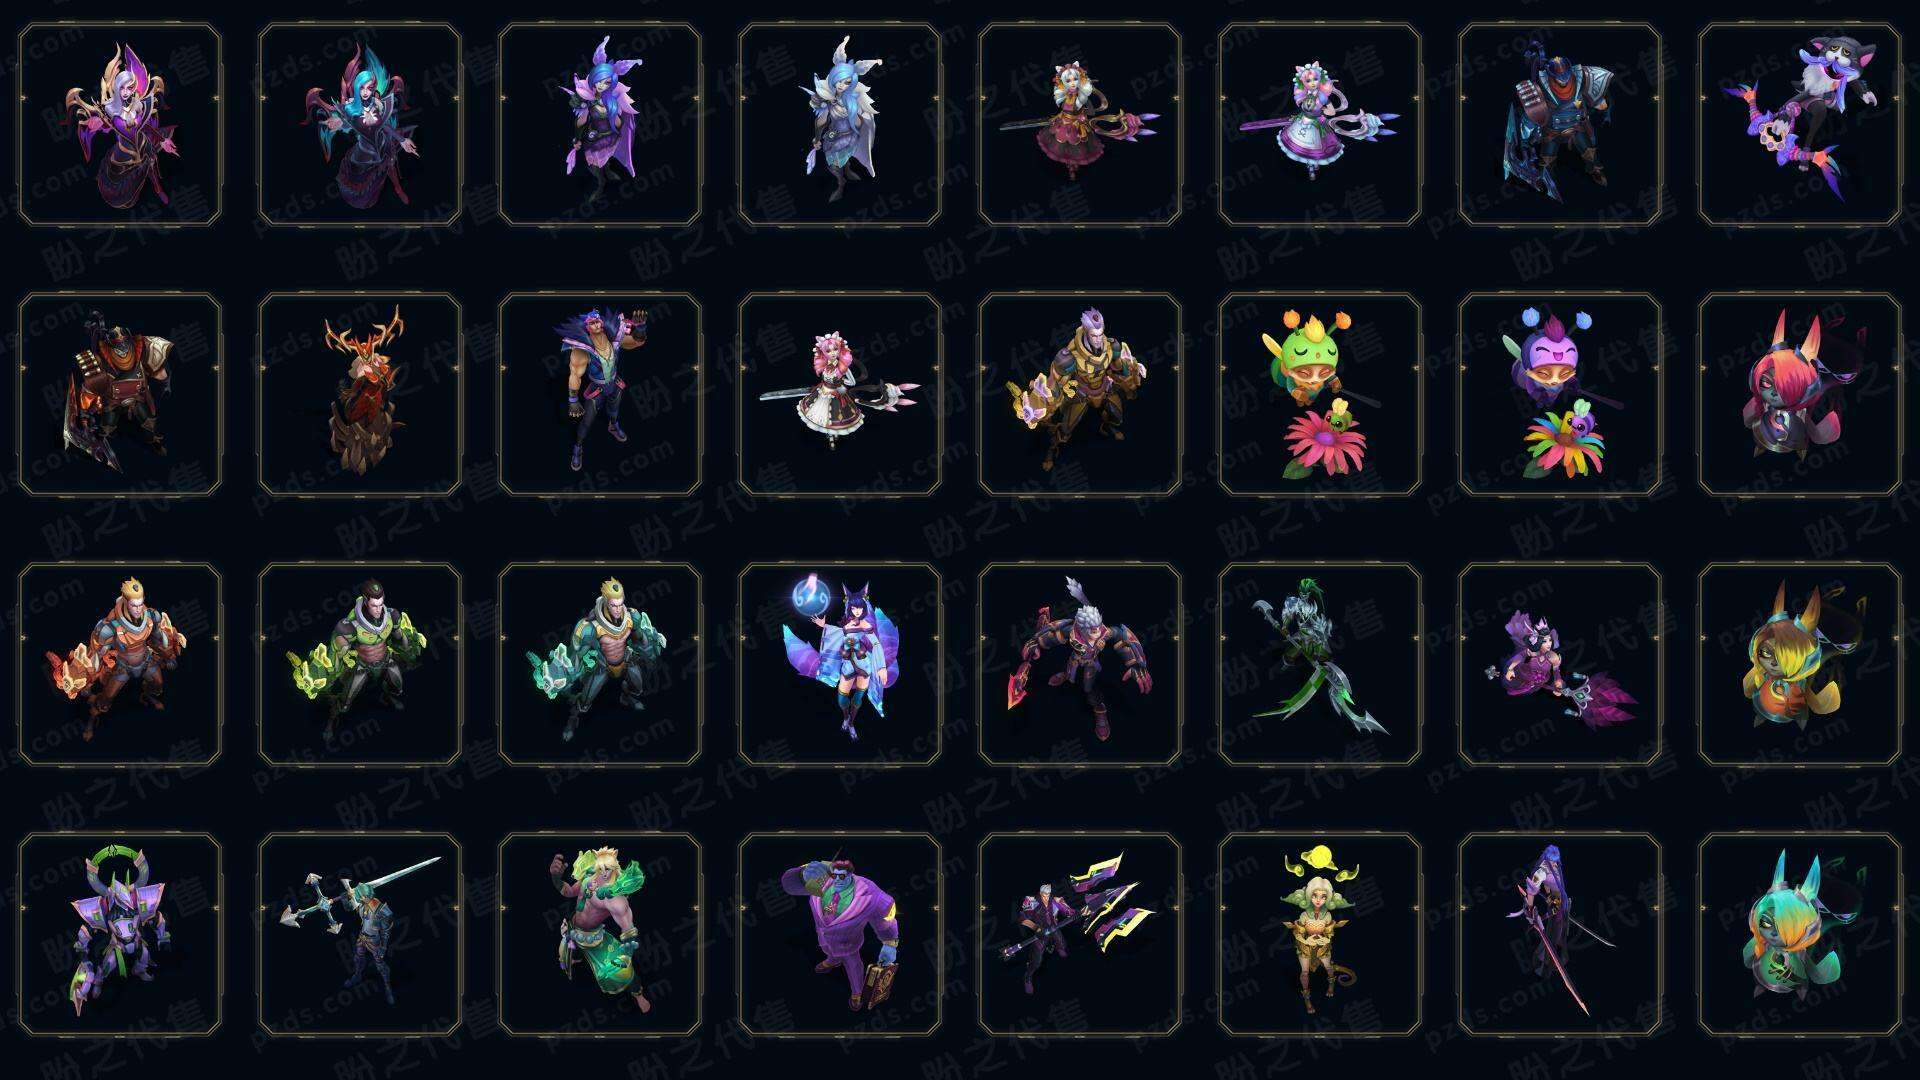This screenshot has height=1080, width=1920.
Task: Select the pink-haired maid with sword
Action: tap(840, 394)
